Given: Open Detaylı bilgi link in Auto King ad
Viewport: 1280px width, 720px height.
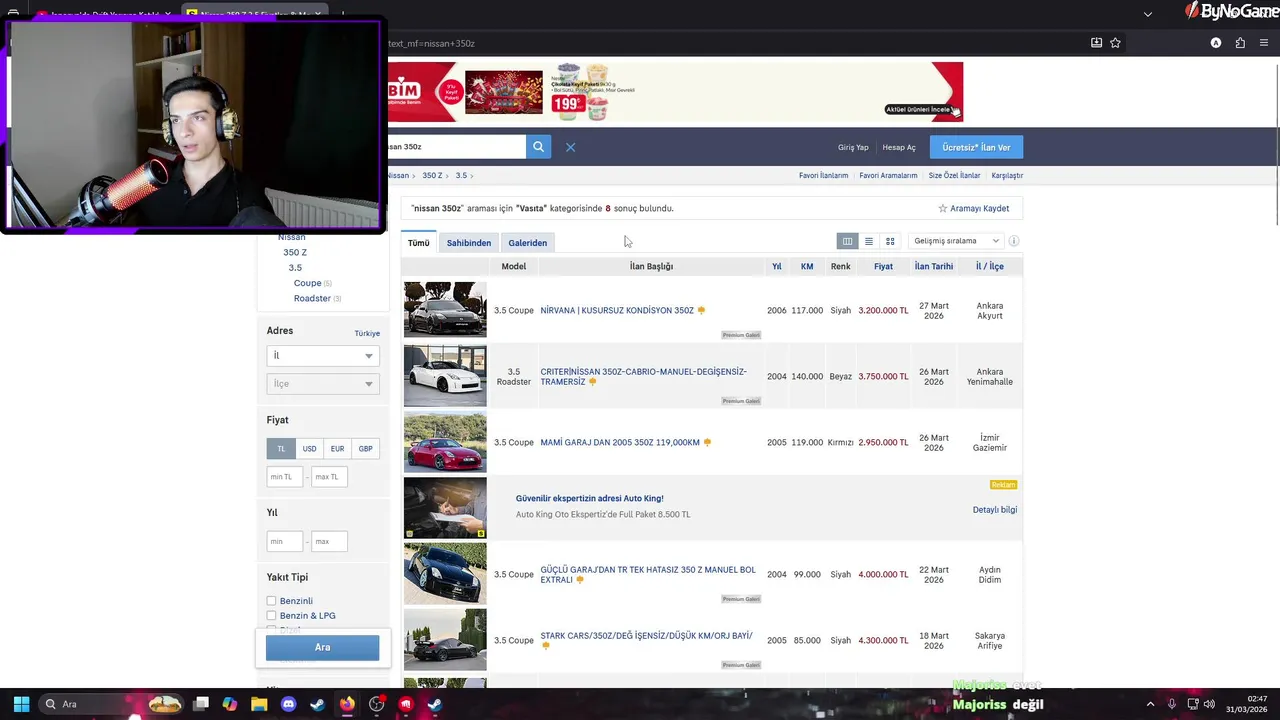Looking at the screenshot, I should (995, 510).
